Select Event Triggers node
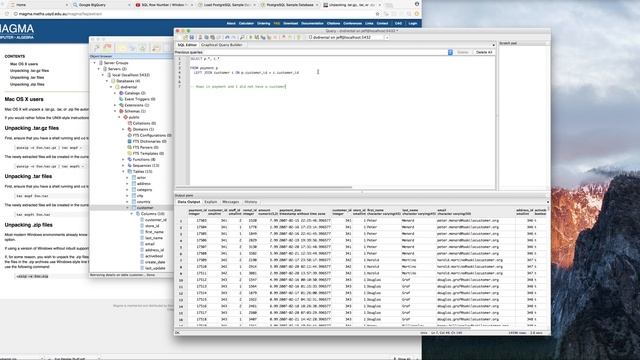Screen dimensions: 640x360 click(x=140, y=99)
